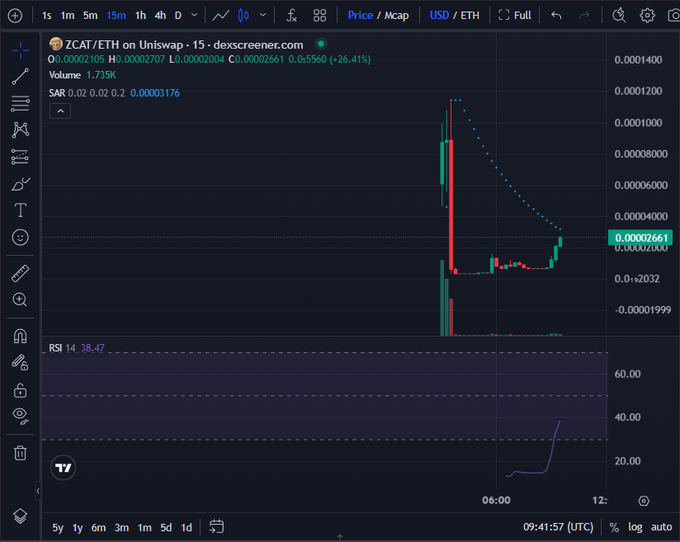680x542 pixels.
Task: Set date range to 5y
Action: [x=58, y=528]
